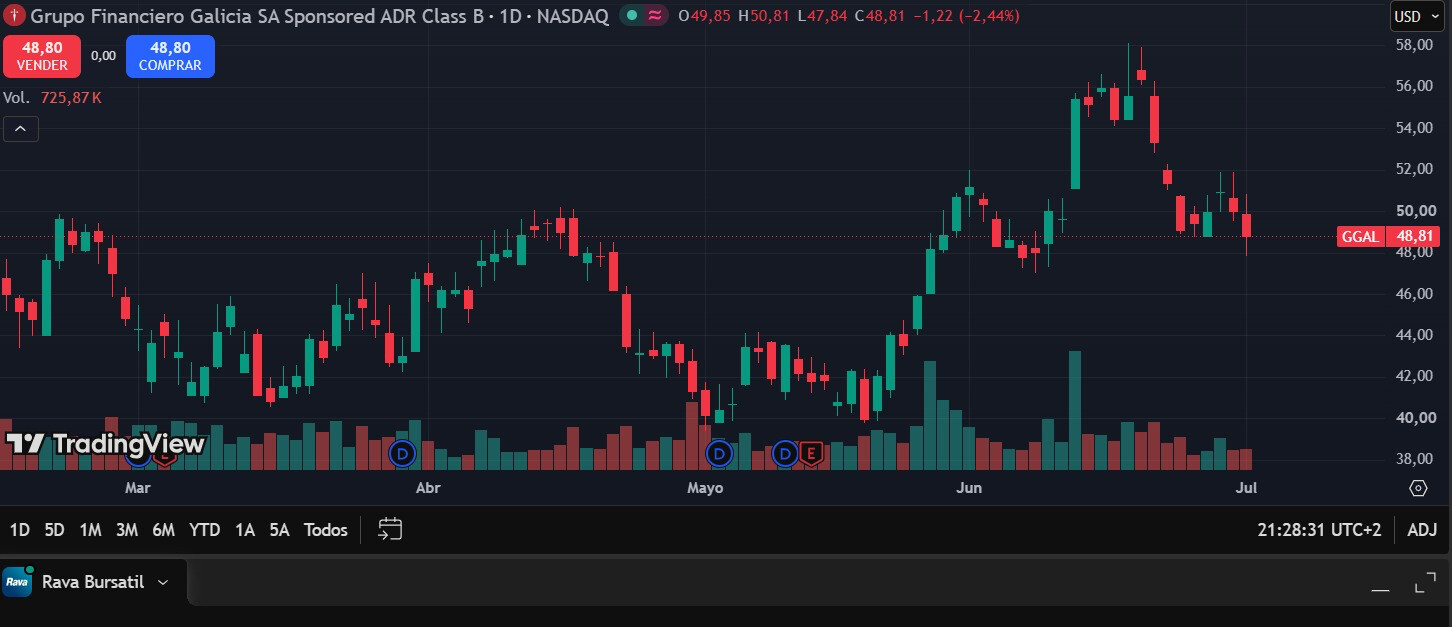The width and height of the screenshot is (1452, 627).
Task: Select the 1D time range
Action: coord(20,530)
